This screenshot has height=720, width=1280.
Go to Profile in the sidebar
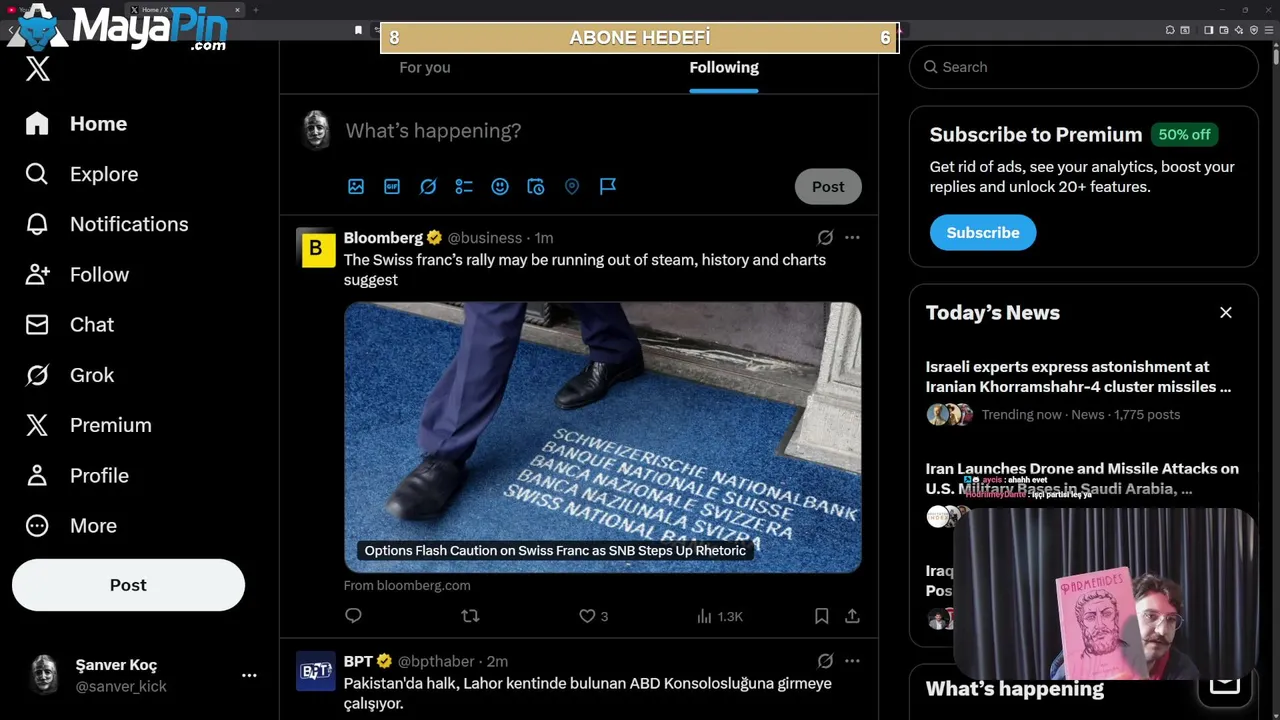77,475
